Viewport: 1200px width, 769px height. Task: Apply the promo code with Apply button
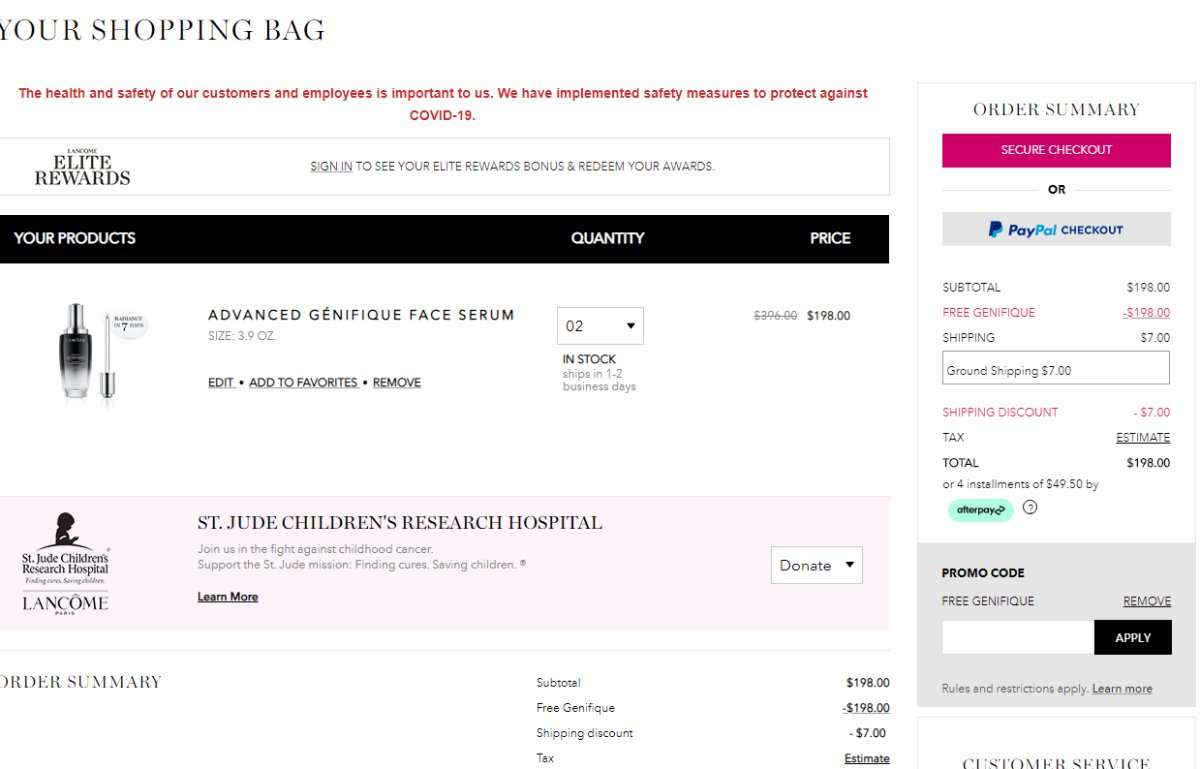(x=1133, y=637)
